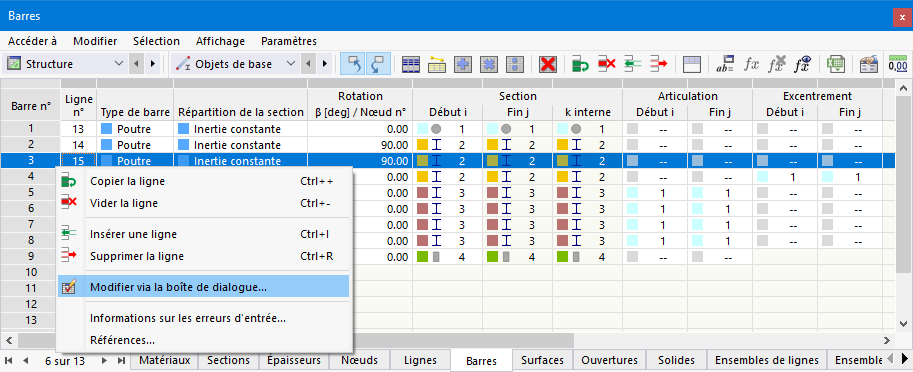Viewport: 913px width, 372px height.
Task: Click the blue X deselect icon
Action: point(489,64)
